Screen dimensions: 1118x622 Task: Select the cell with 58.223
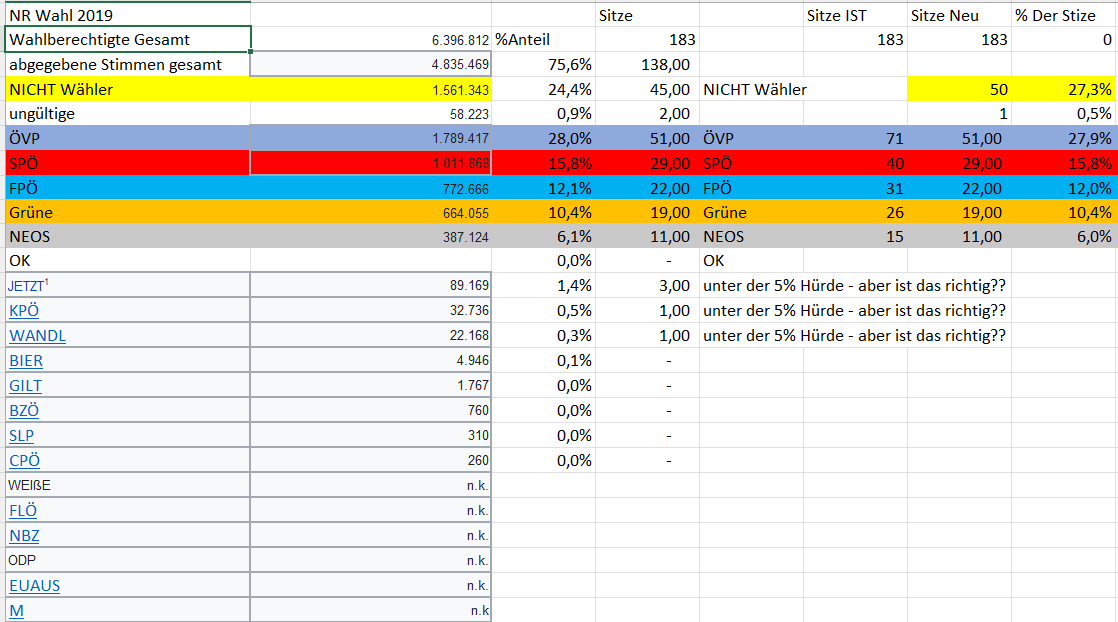pos(371,113)
